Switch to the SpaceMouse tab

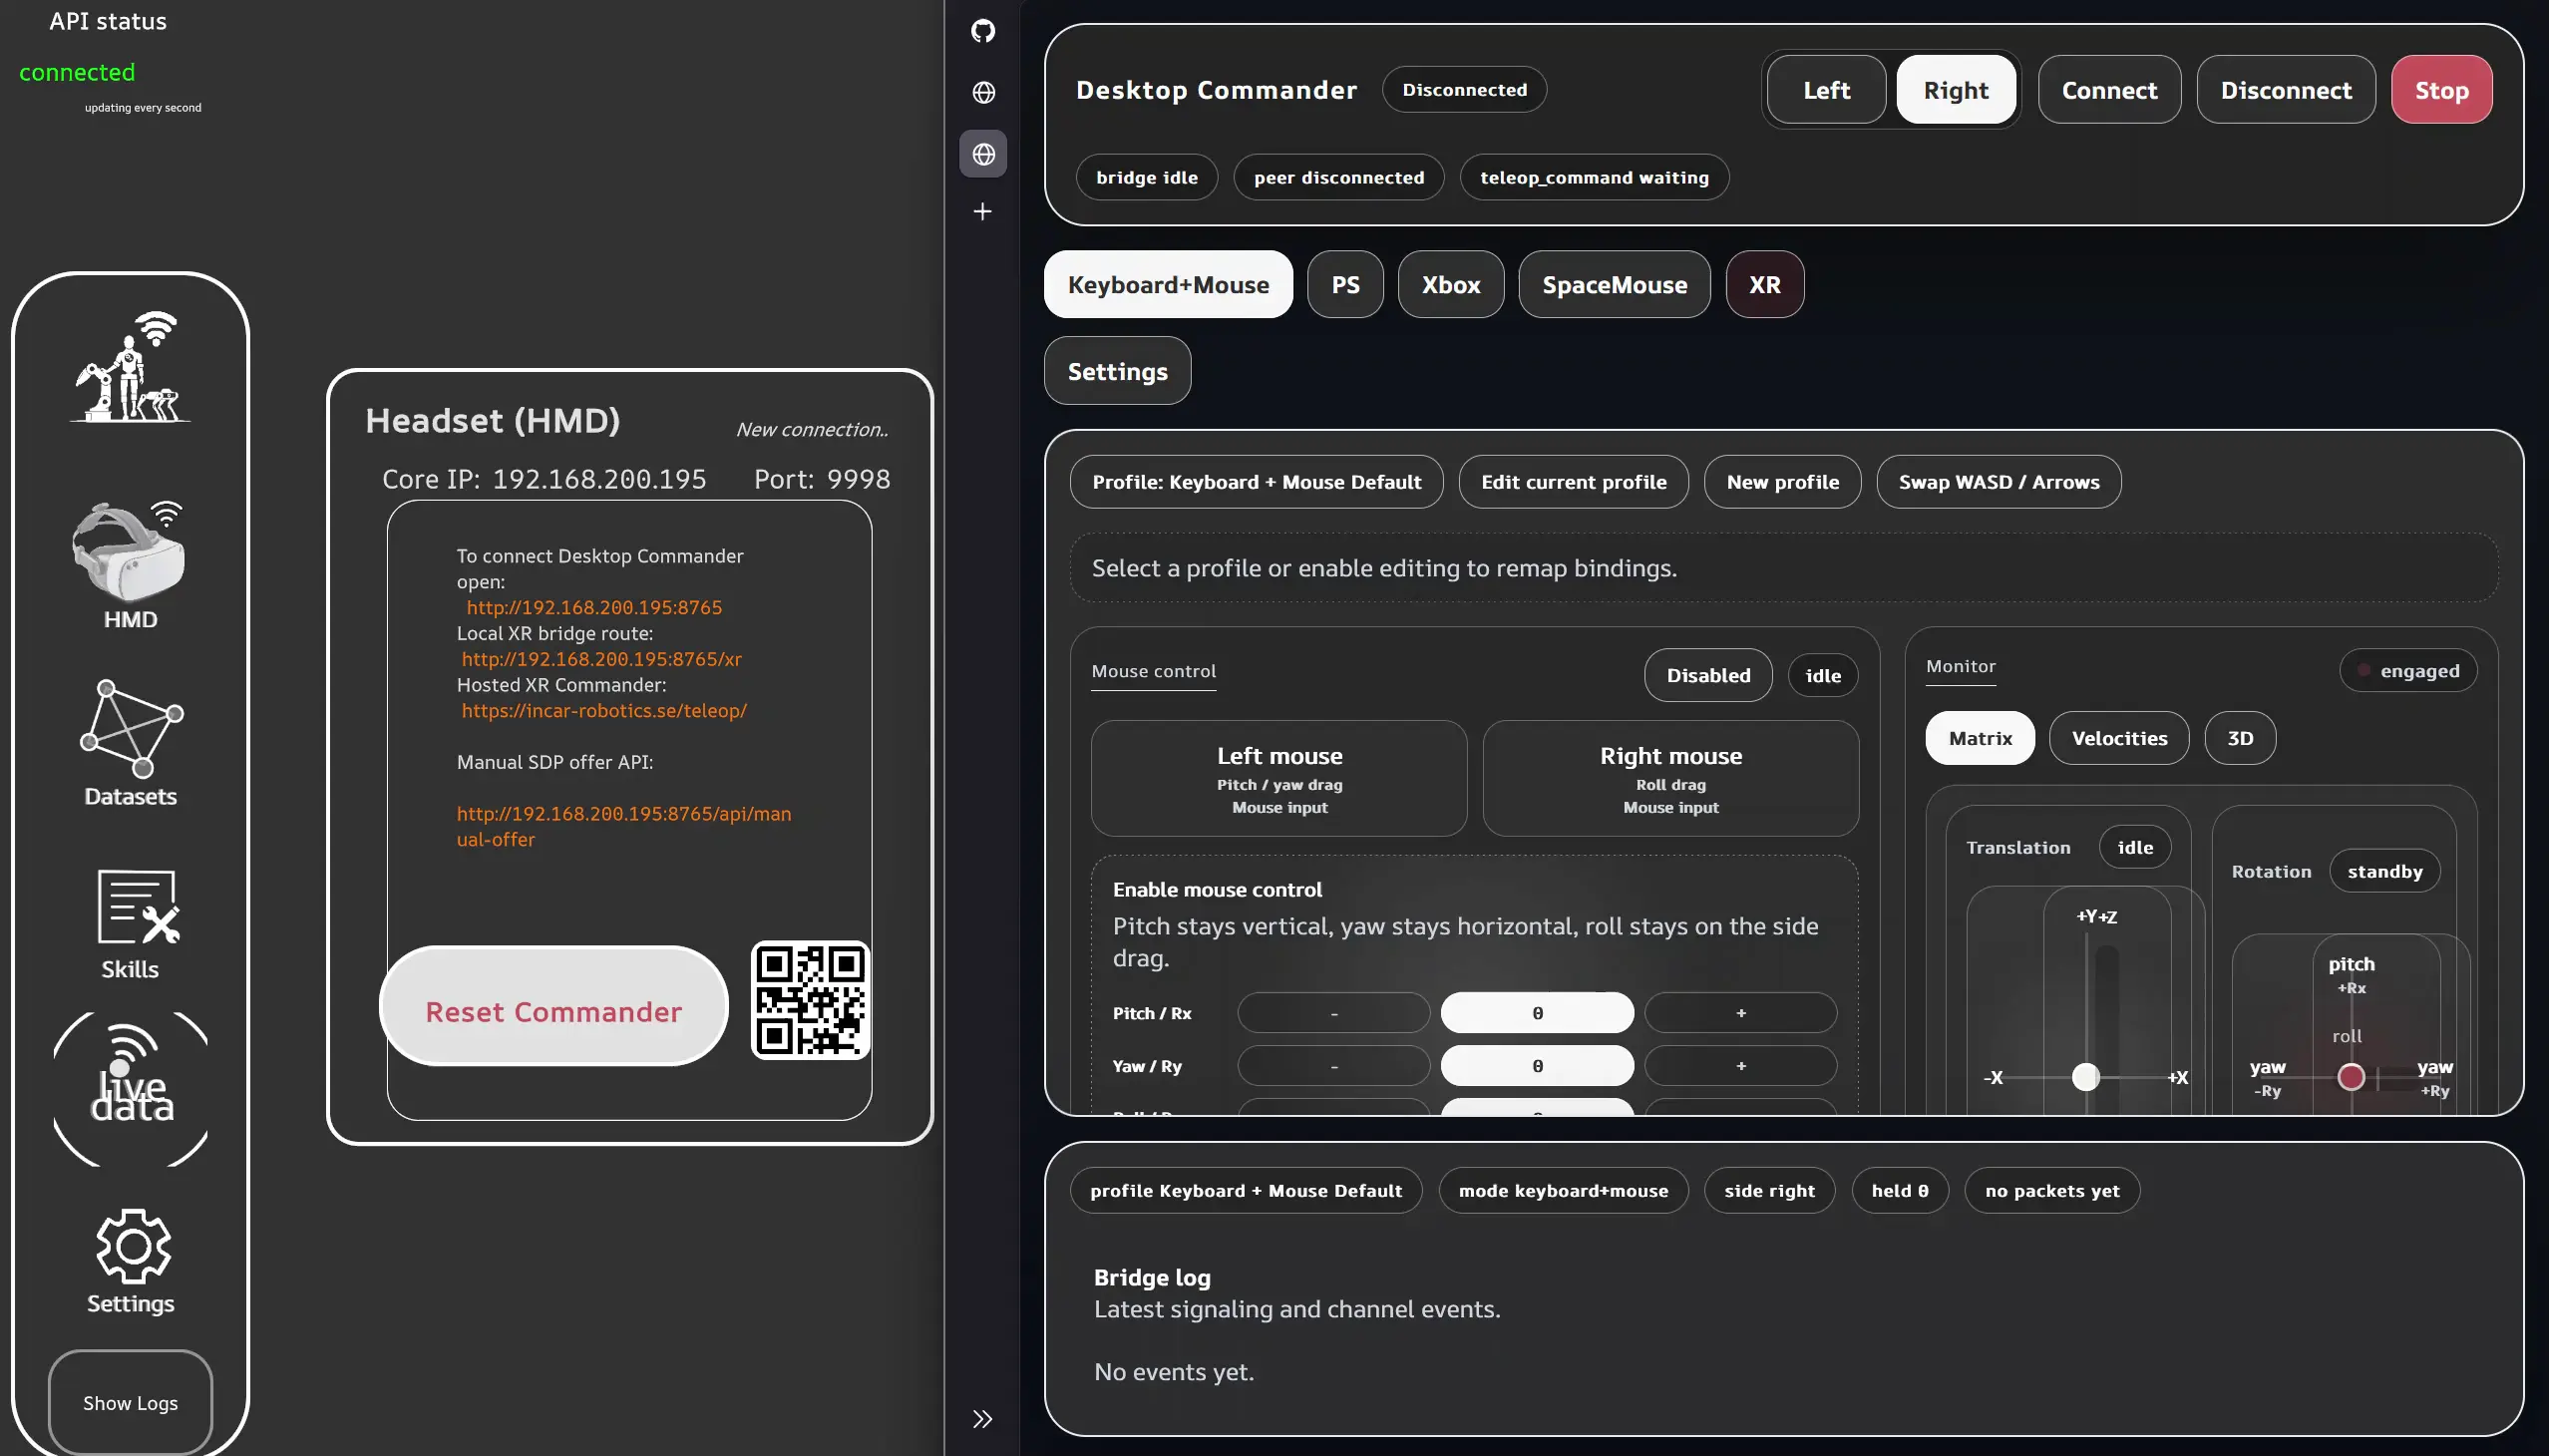click(1614, 284)
